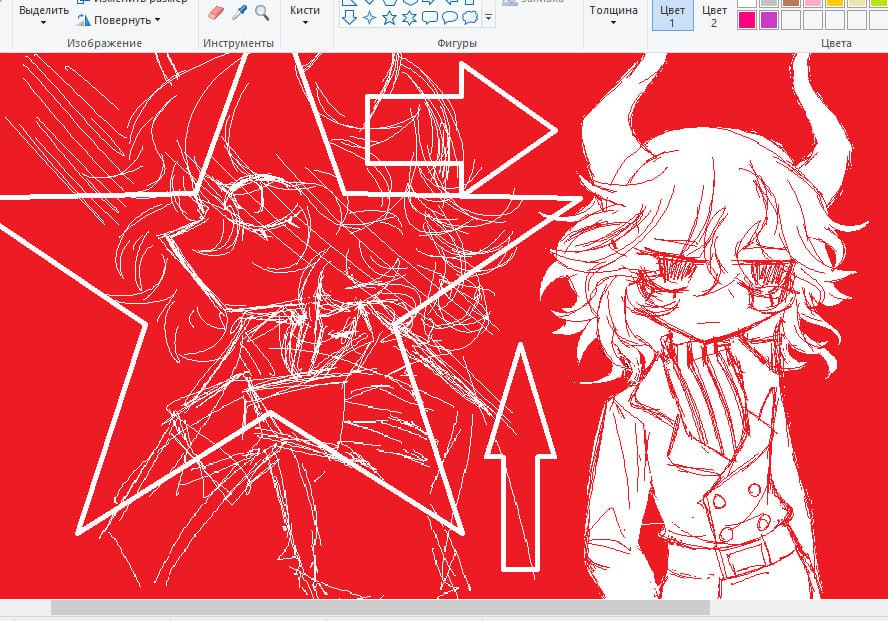This screenshot has height=621, width=888.
Task: Activate the Цвет 1 color slot
Action: 672,15
